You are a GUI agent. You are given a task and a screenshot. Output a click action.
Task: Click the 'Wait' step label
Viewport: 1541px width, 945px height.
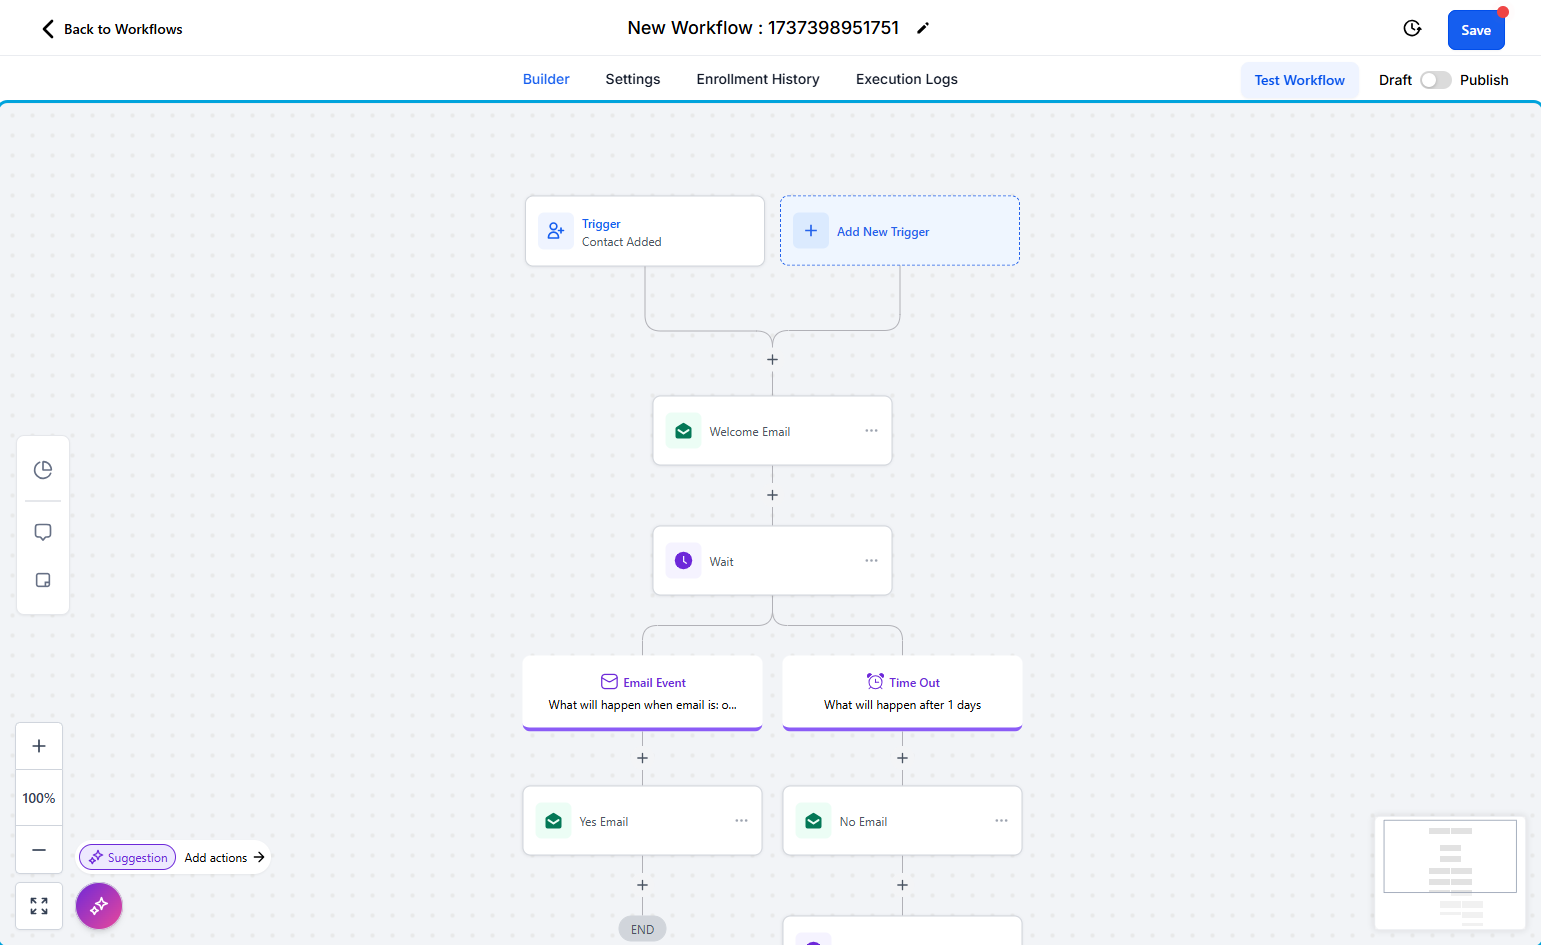point(721,562)
